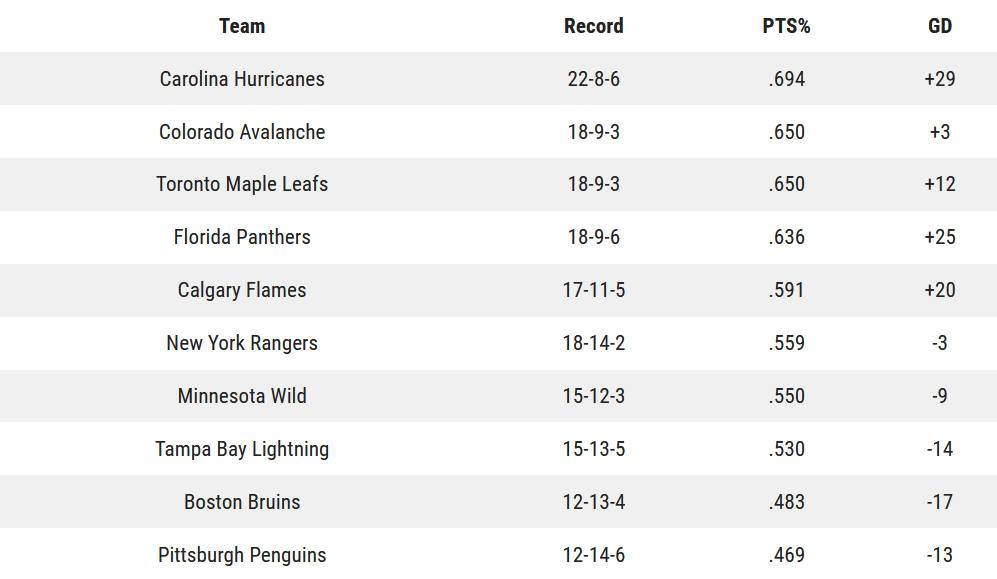Click the Team column header
The image size is (997, 579).
(242, 26)
